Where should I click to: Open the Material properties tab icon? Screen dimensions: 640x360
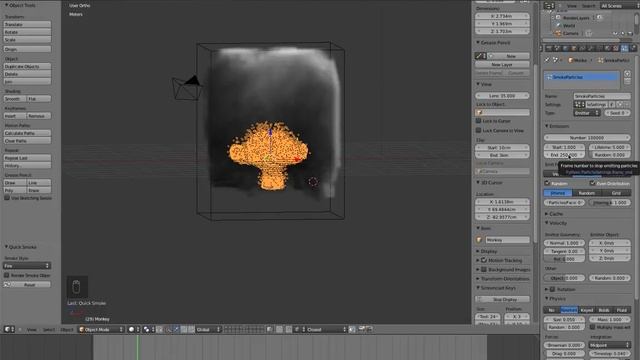pos(607,48)
